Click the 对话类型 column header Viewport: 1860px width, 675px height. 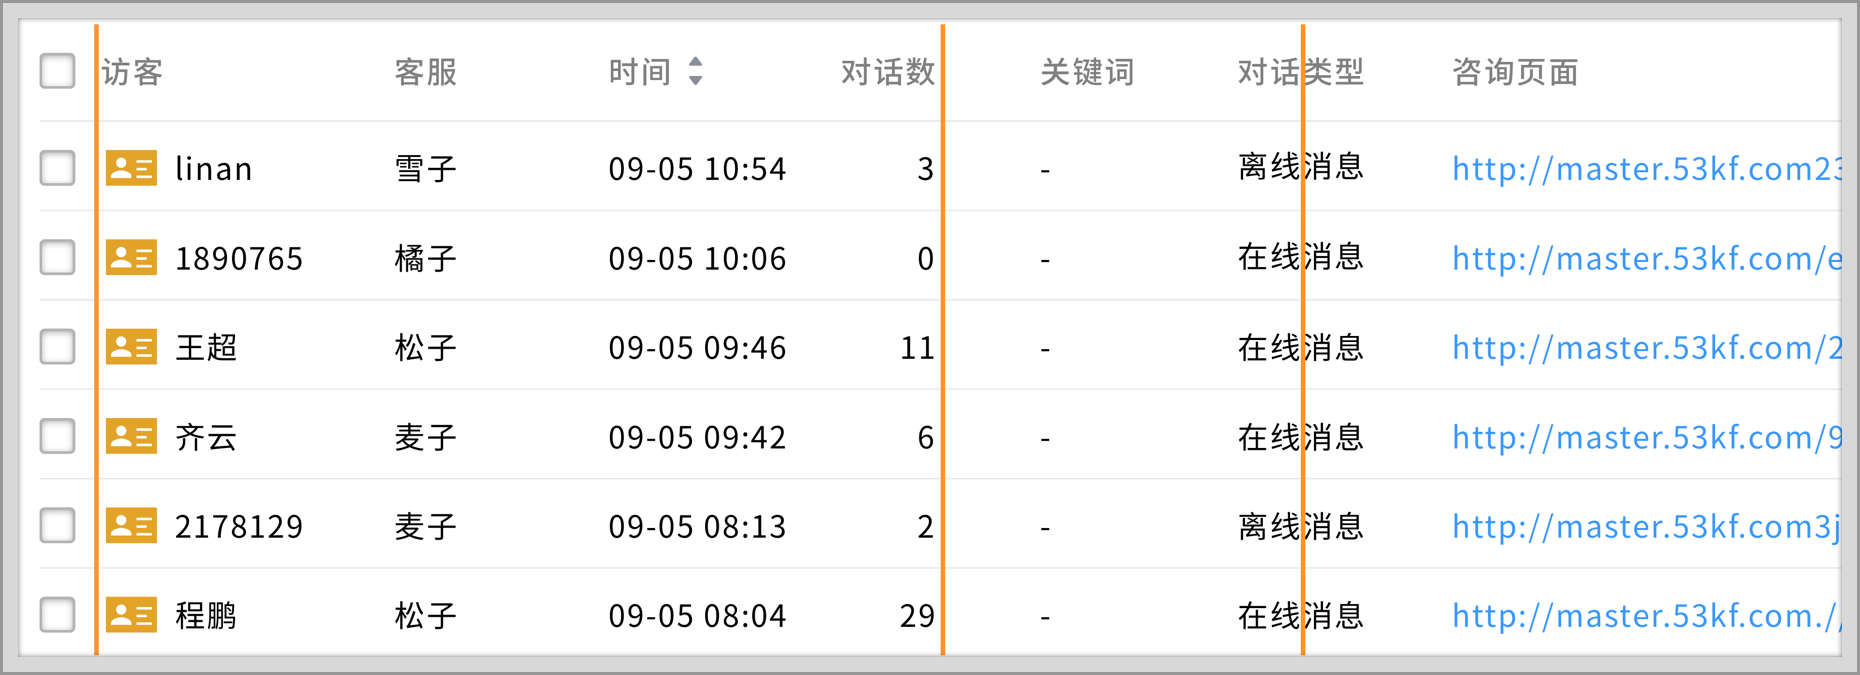point(1300,72)
